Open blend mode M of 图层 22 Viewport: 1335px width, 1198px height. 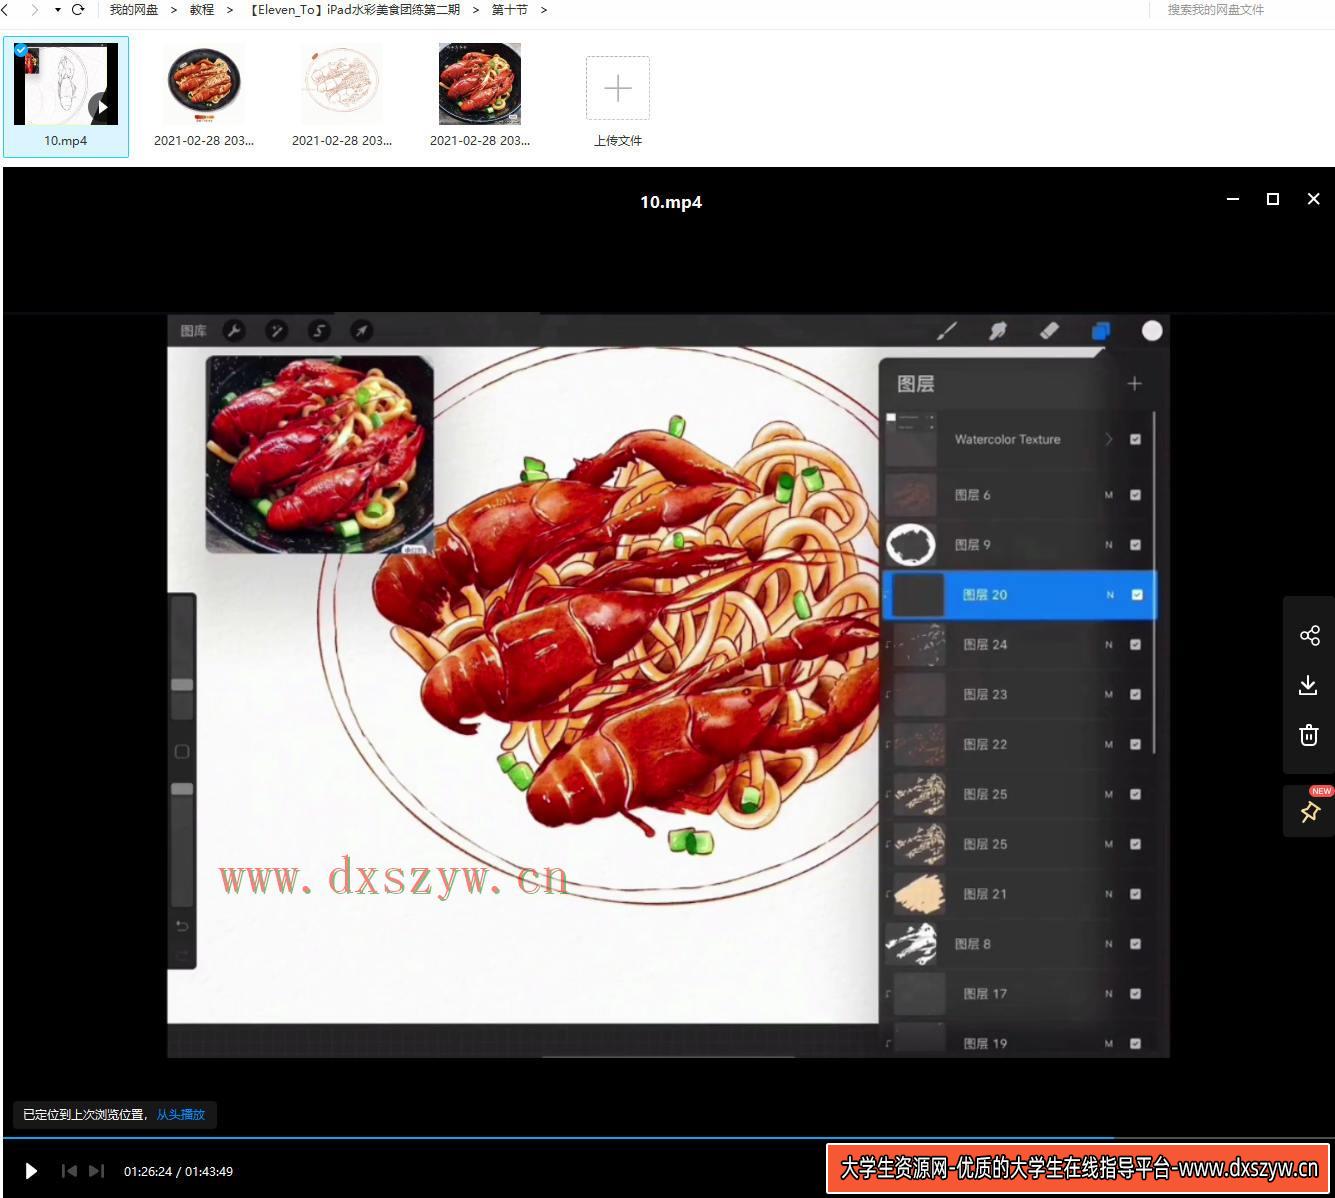pos(1108,745)
